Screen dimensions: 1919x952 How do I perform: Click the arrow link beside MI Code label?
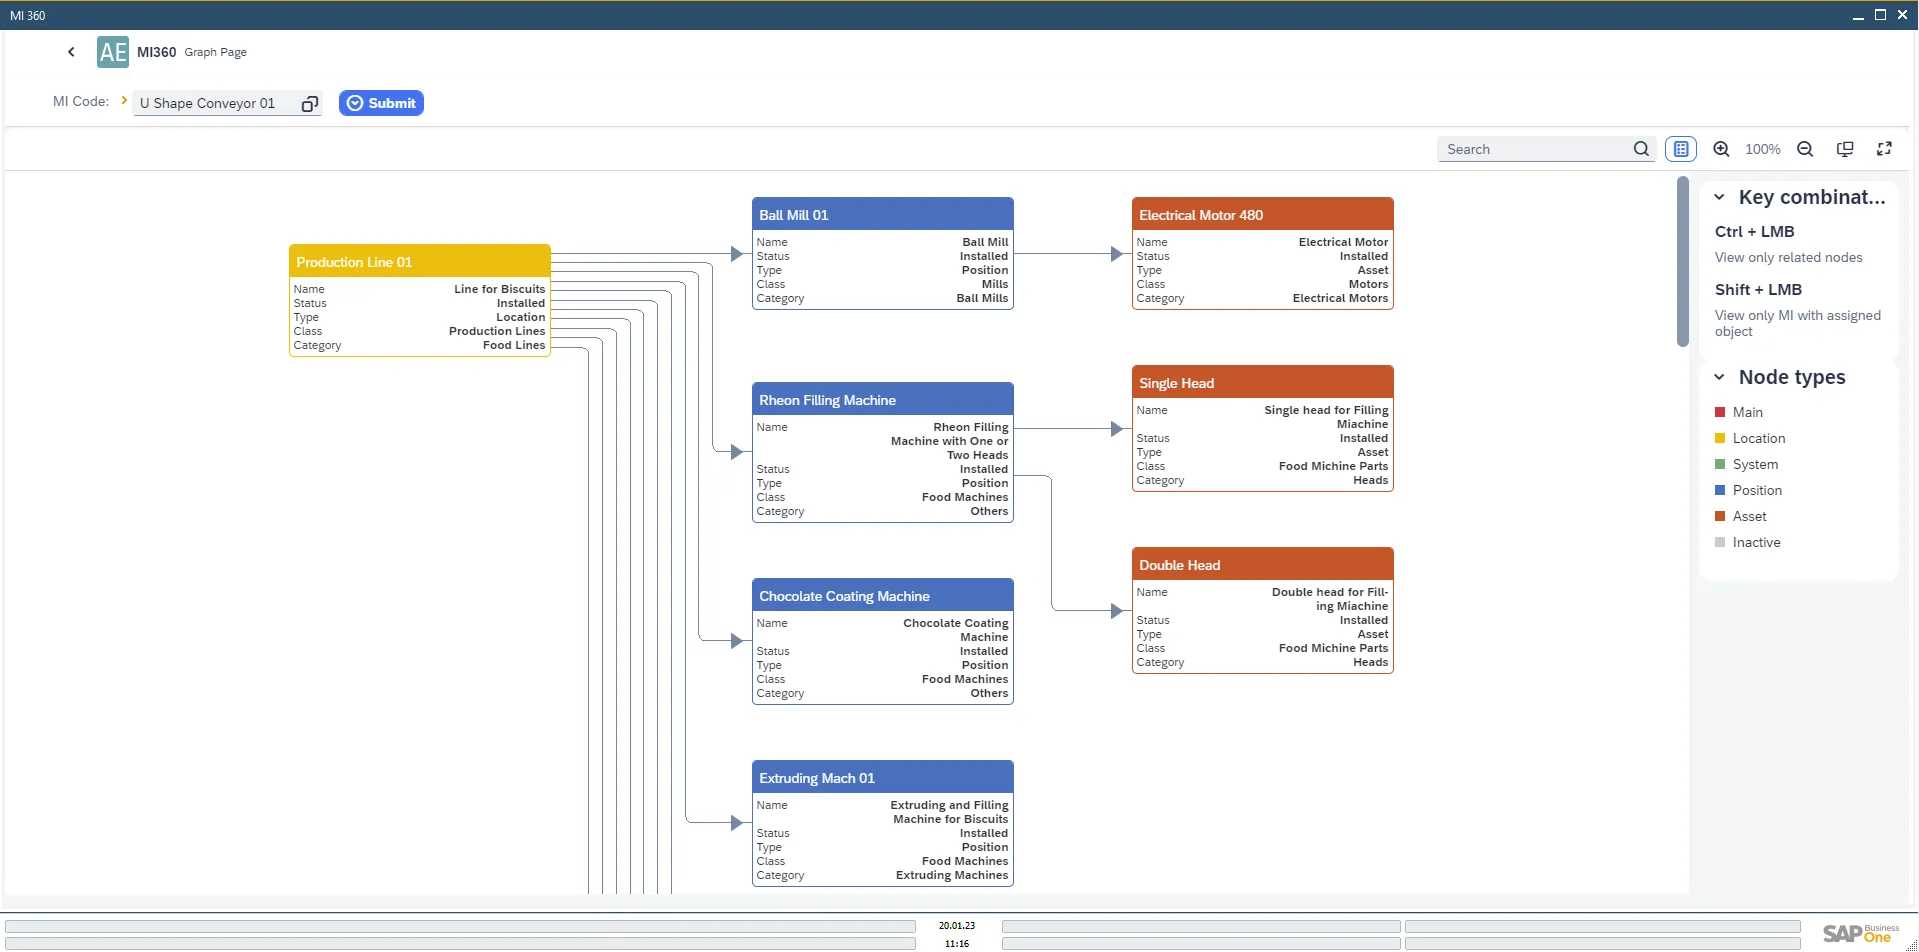[x=124, y=101]
